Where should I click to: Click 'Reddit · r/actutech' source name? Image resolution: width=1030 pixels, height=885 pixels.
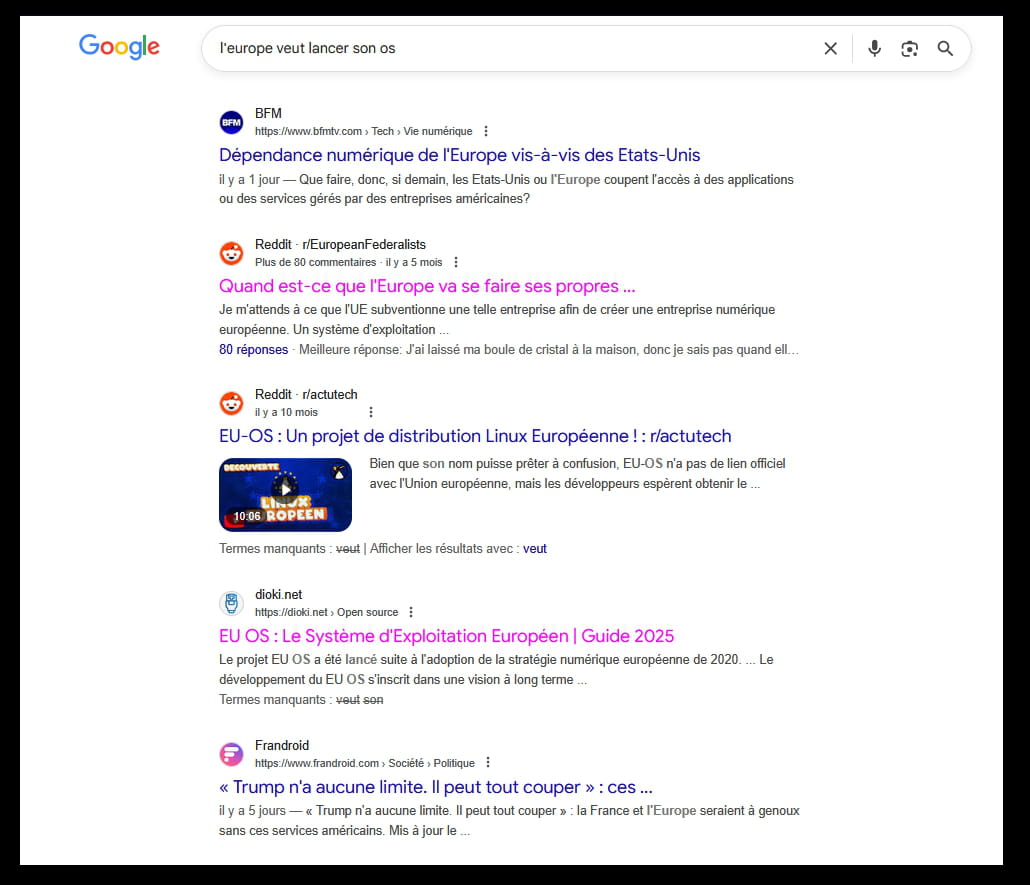coord(306,394)
